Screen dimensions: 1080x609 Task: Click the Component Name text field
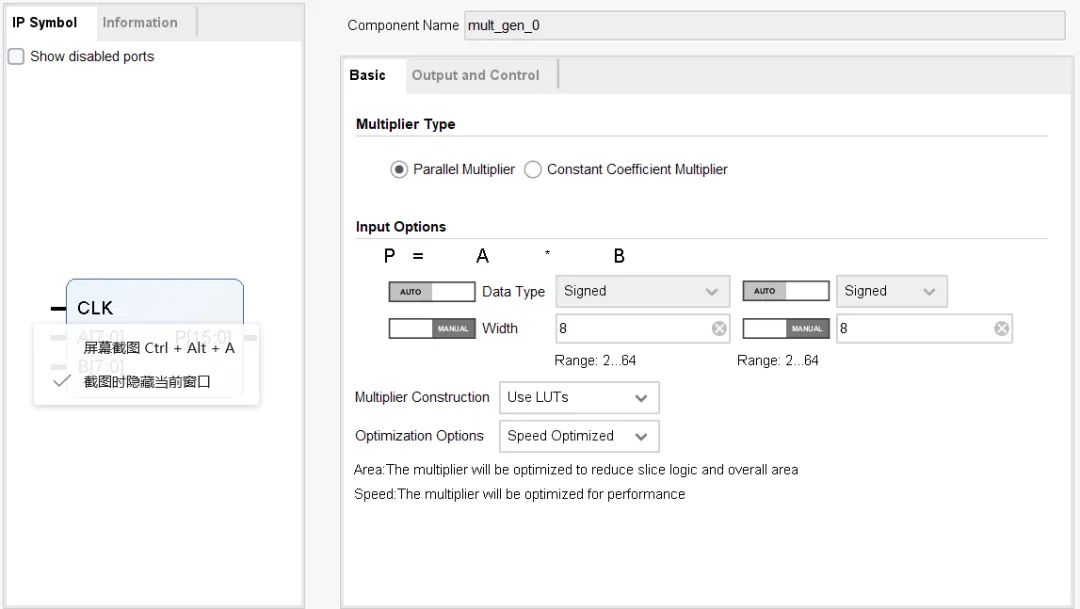763,25
